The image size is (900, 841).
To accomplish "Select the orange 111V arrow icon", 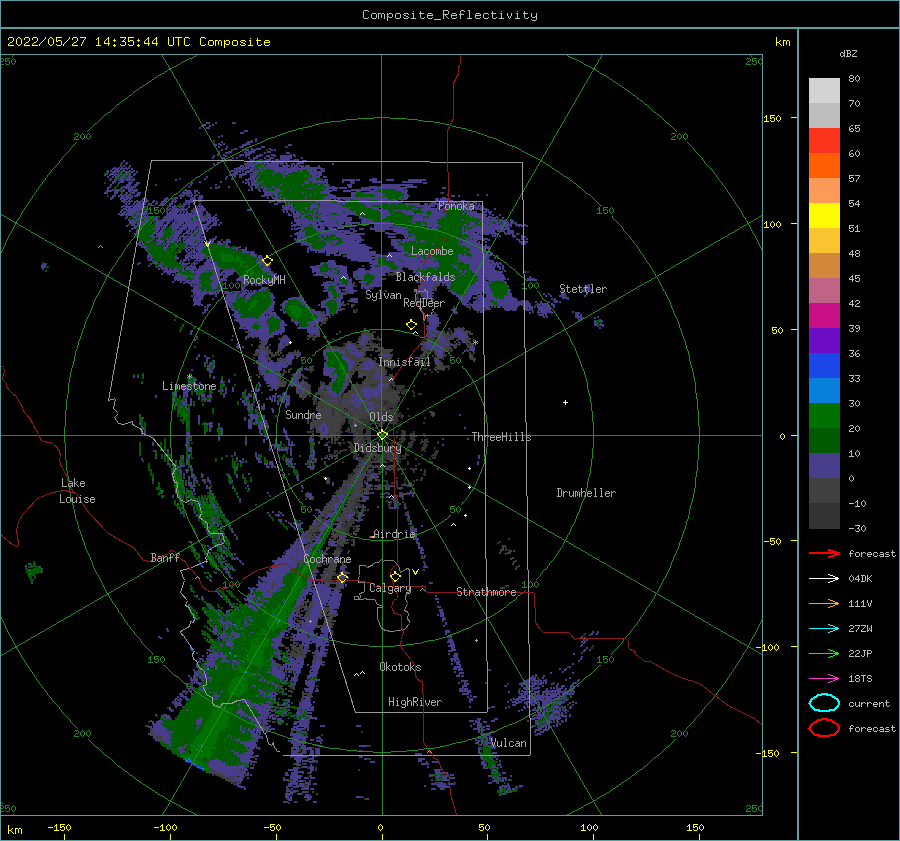I will pos(824,603).
